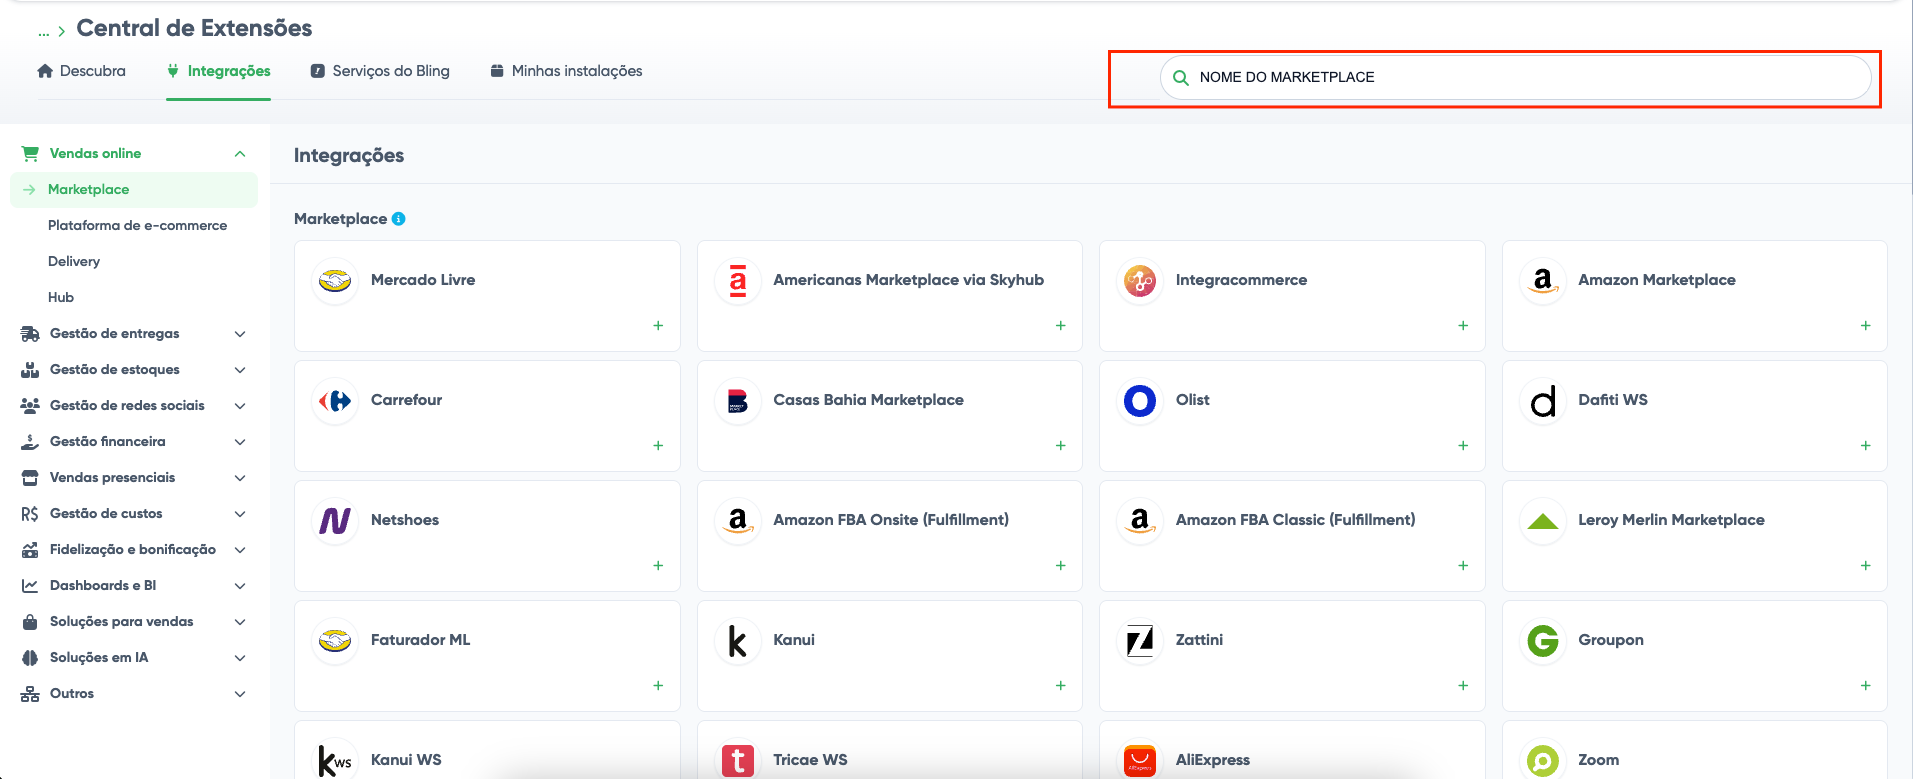Expand Fidelização e bonificação section

(x=240, y=550)
